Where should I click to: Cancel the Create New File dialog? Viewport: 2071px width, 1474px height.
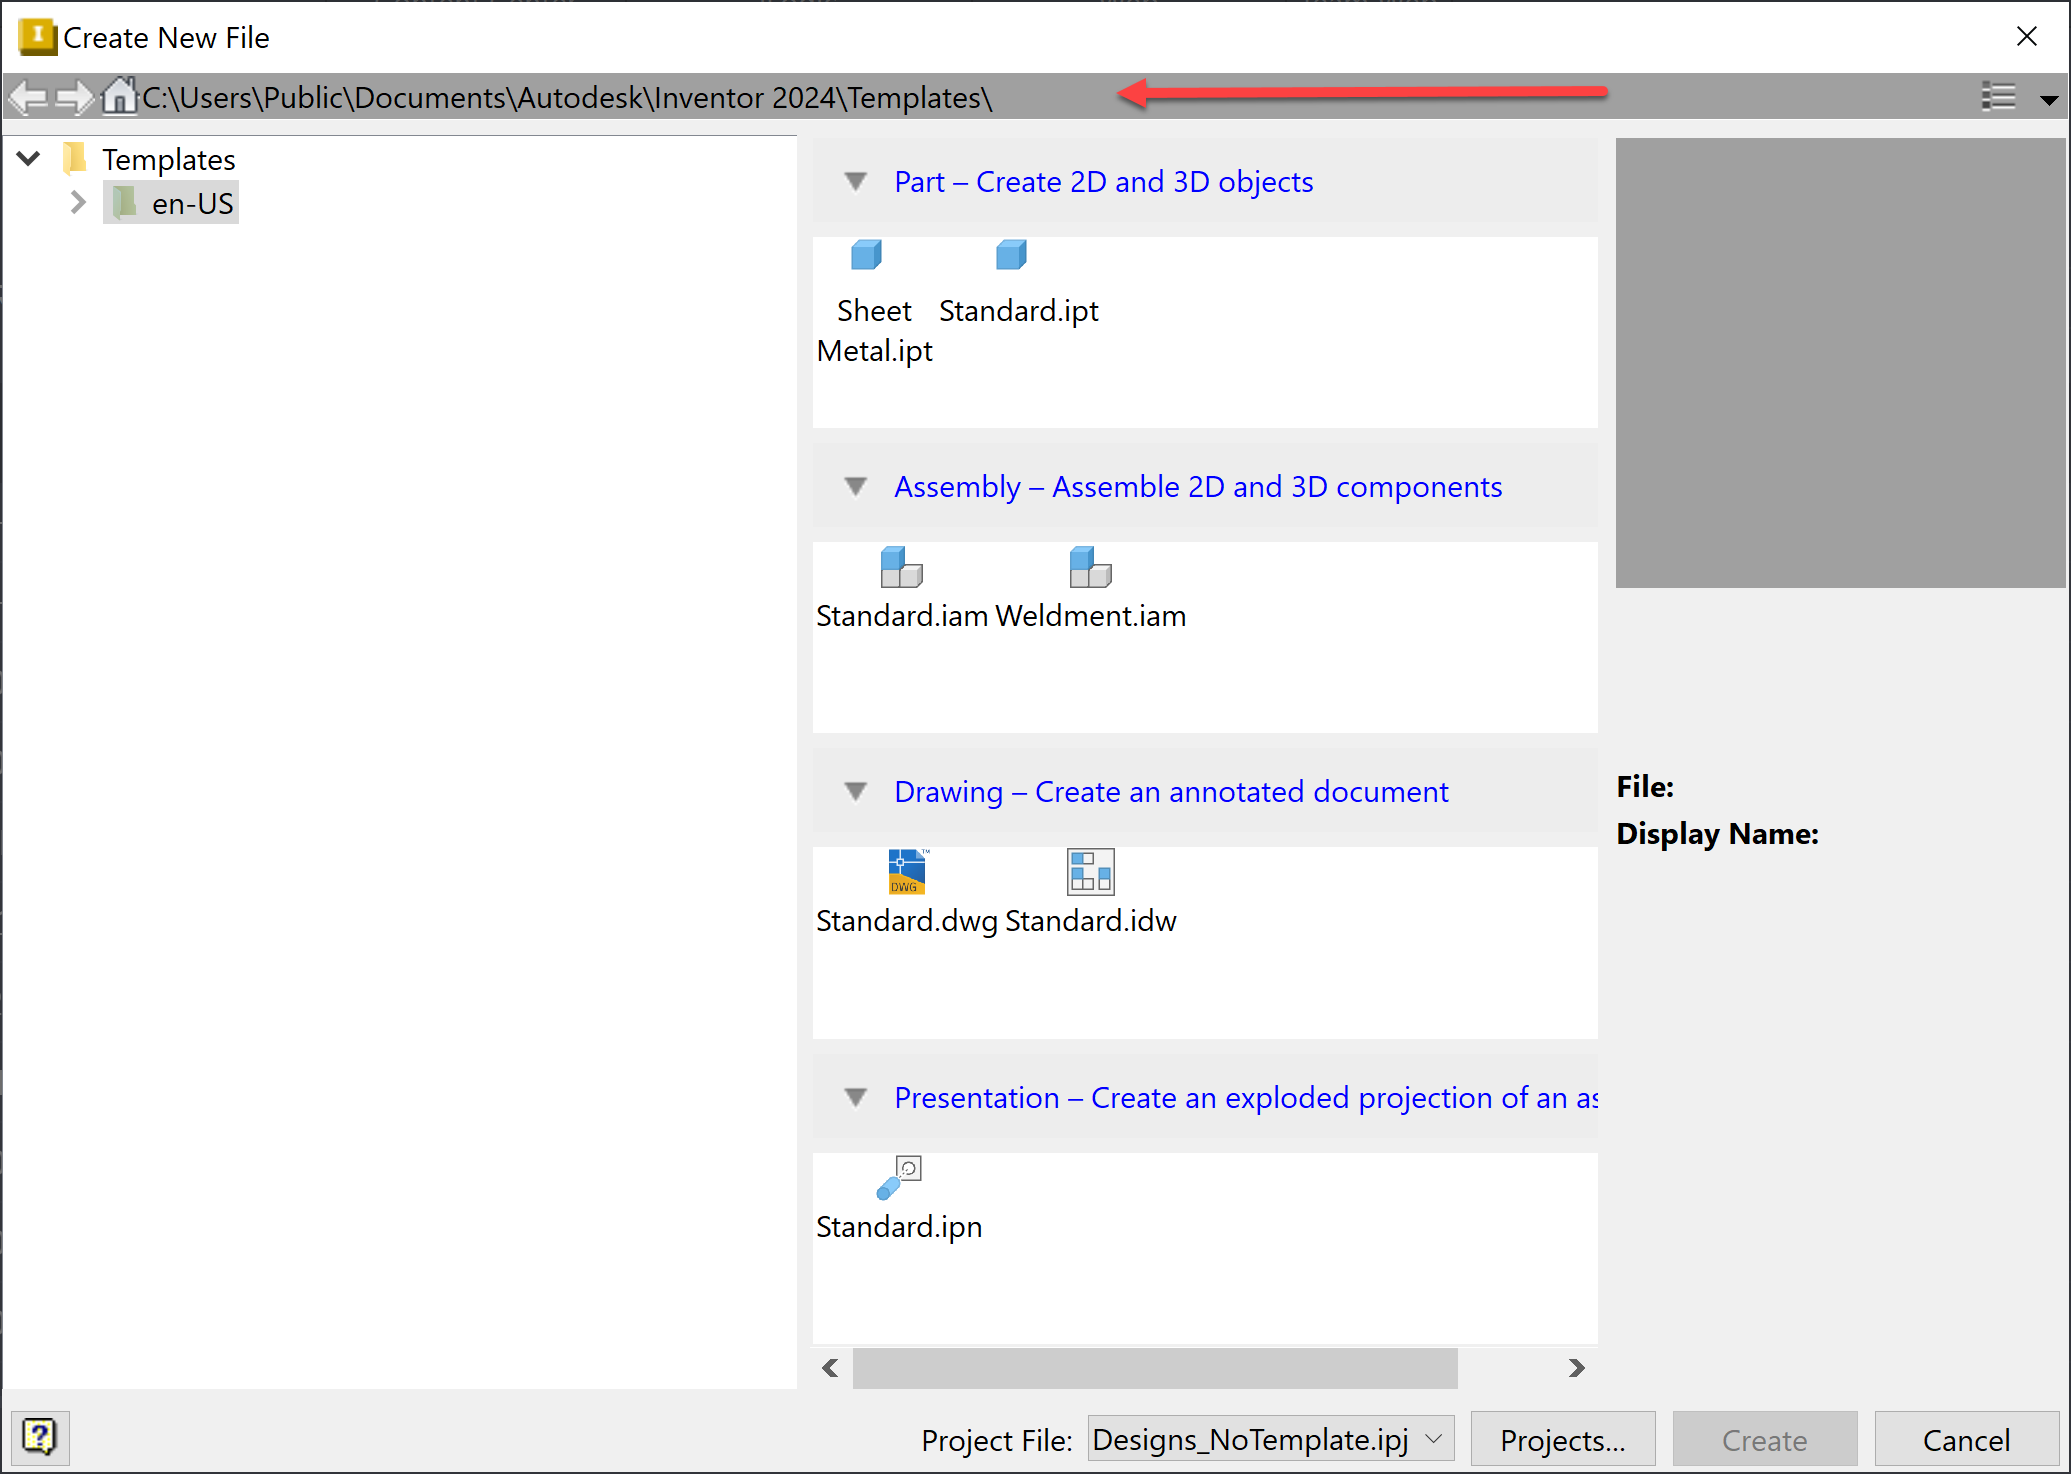(1965, 1439)
